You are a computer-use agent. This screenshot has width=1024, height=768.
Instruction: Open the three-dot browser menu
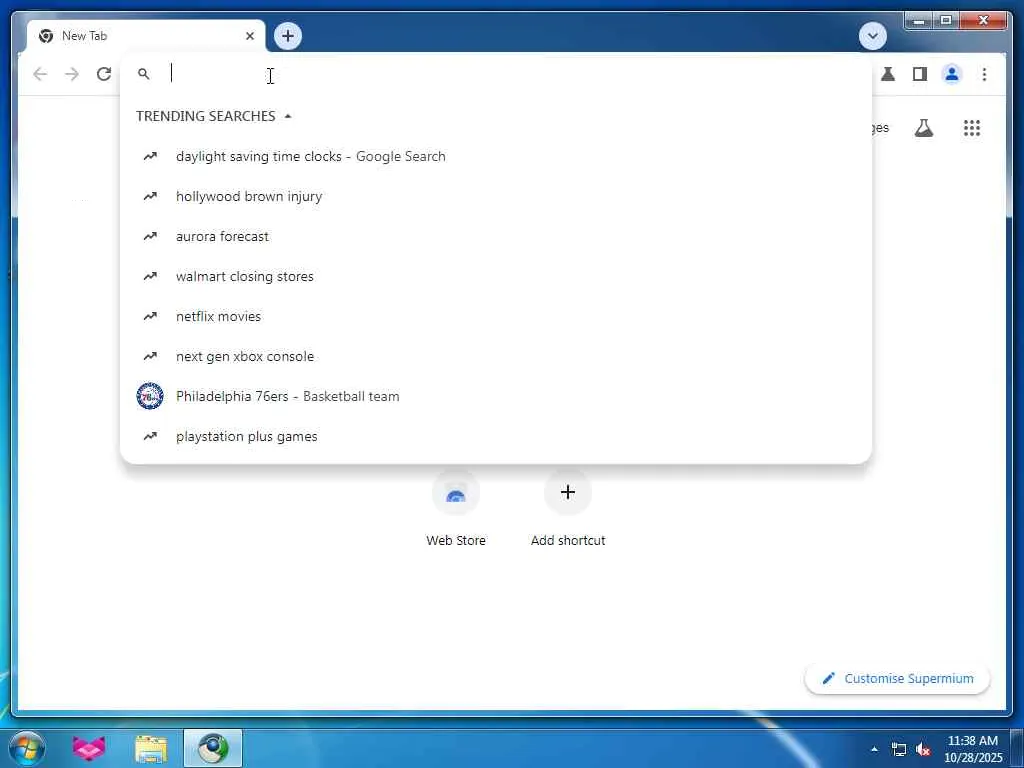(x=984, y=74)
